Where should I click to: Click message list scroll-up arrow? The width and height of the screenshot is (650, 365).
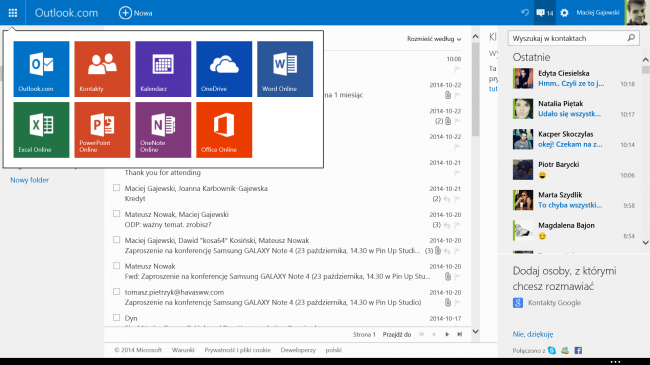(475, 36)
